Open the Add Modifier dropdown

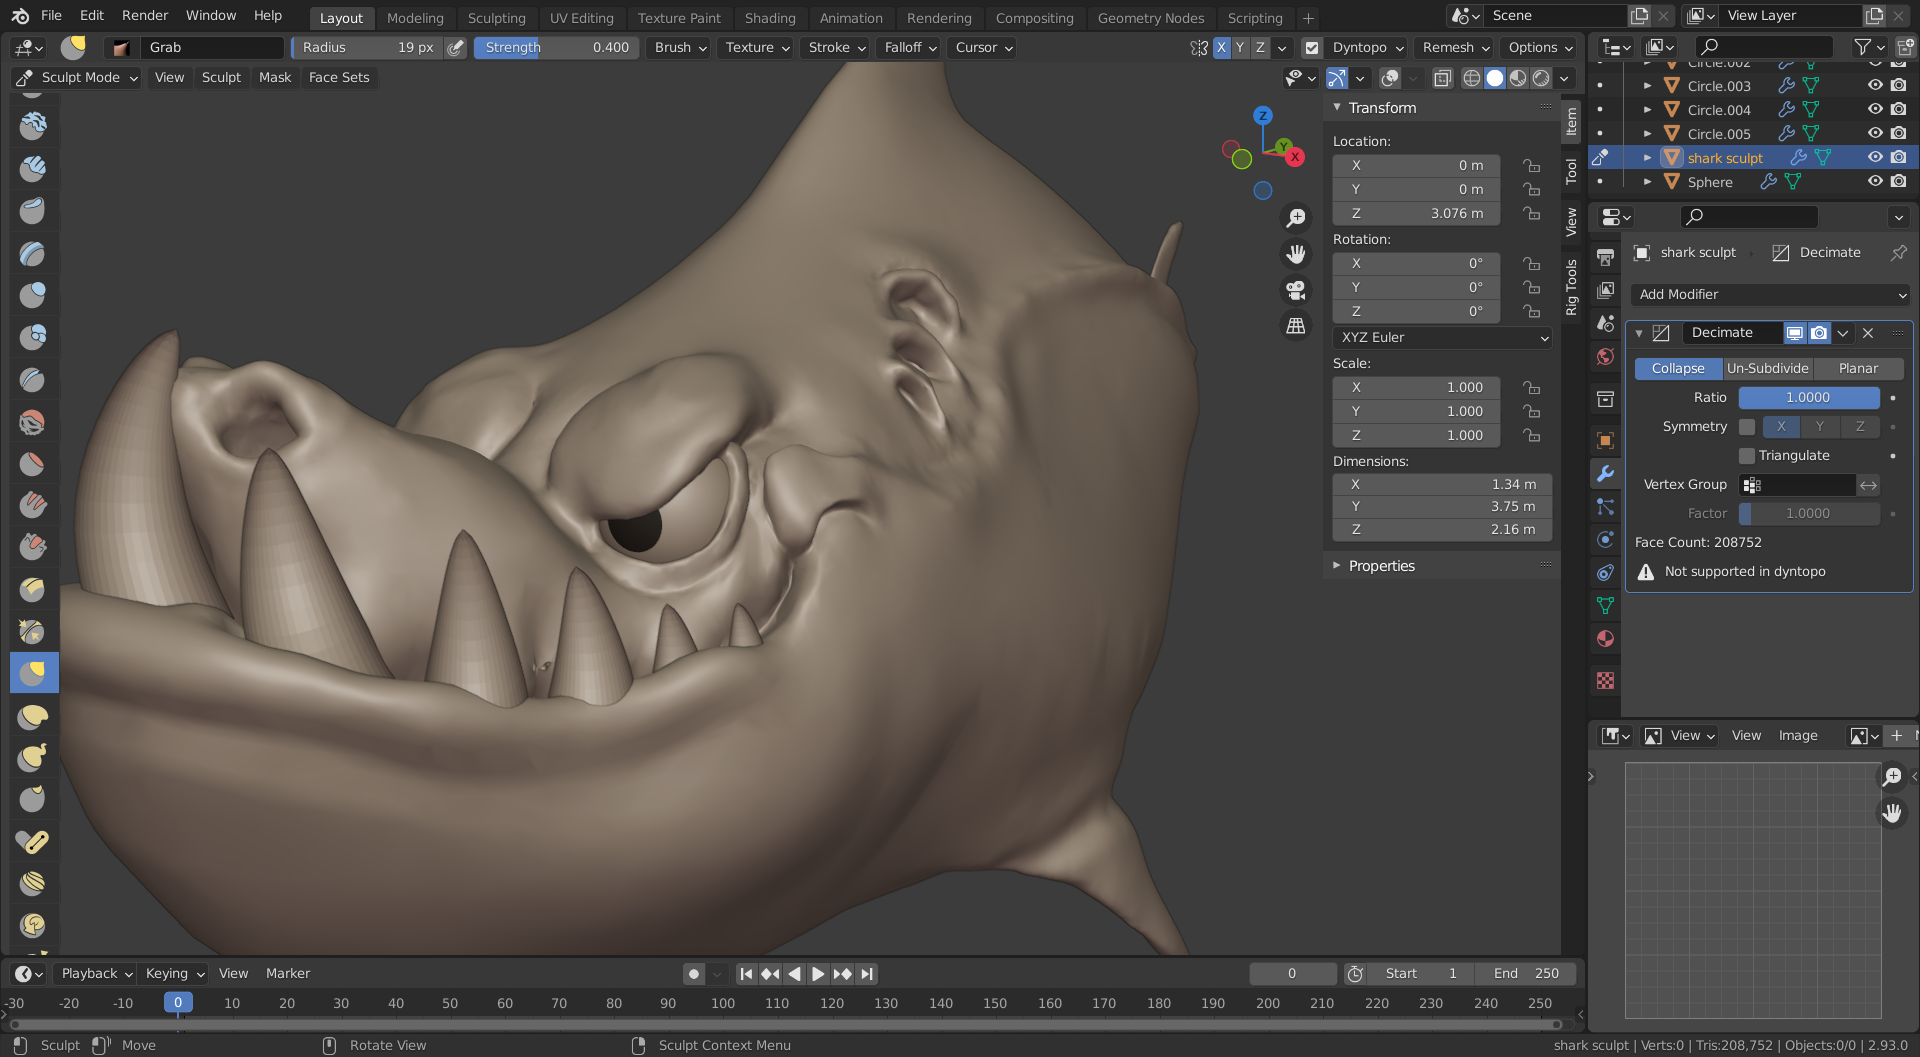point(1770,295)
